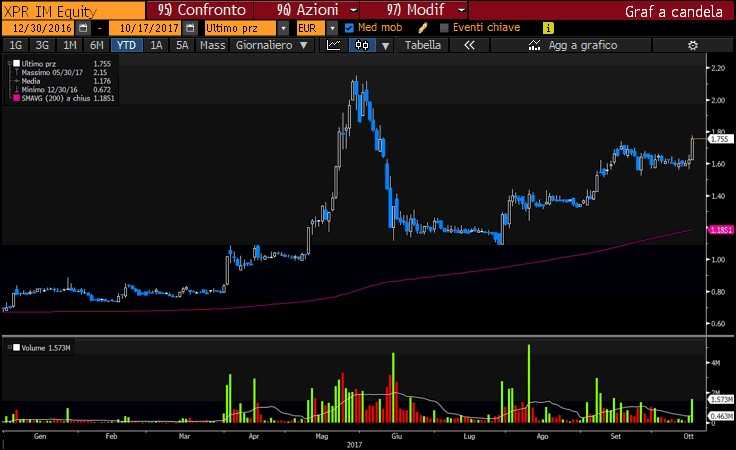Viewport: 736px width, 450px height.
Task: Open the 95) Confronto menu
Action: pyautogui.click(x=201, y=10)
